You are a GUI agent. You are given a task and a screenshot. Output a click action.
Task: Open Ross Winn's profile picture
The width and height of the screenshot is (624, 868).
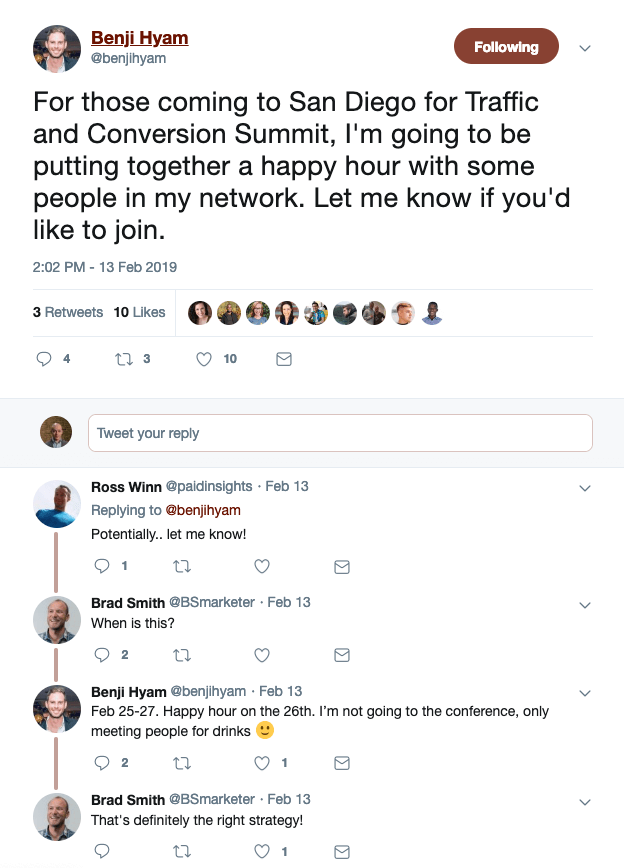coord(56,503)
